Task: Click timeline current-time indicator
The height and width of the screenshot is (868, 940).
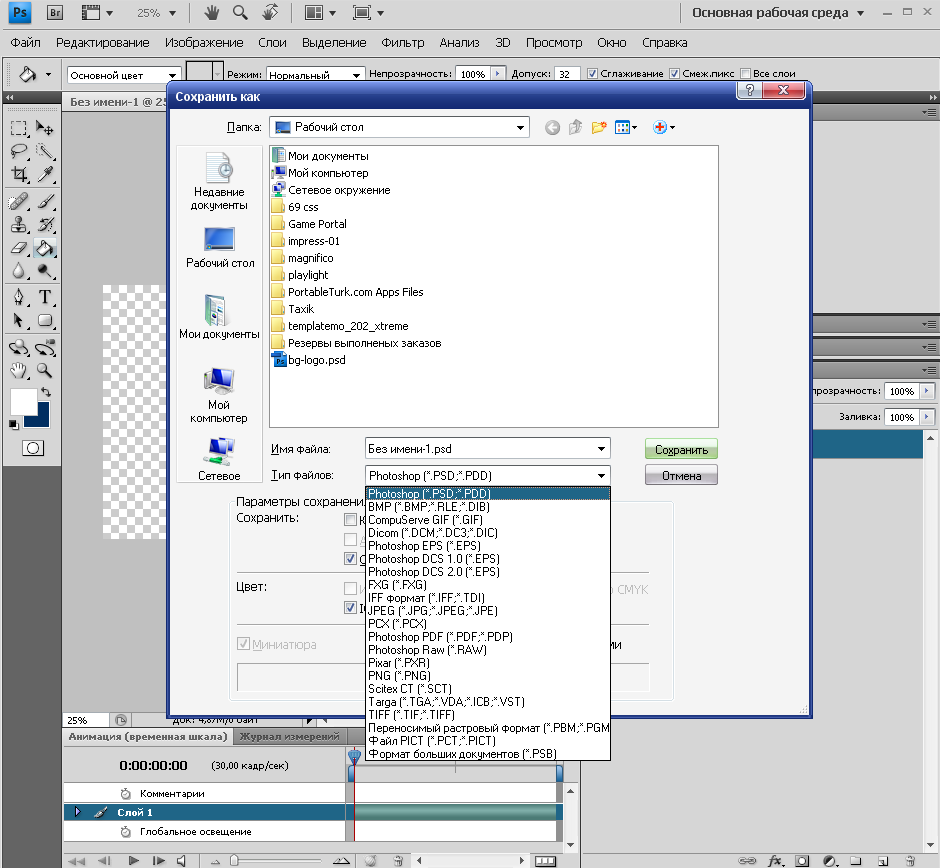Action: pos(354,758)
